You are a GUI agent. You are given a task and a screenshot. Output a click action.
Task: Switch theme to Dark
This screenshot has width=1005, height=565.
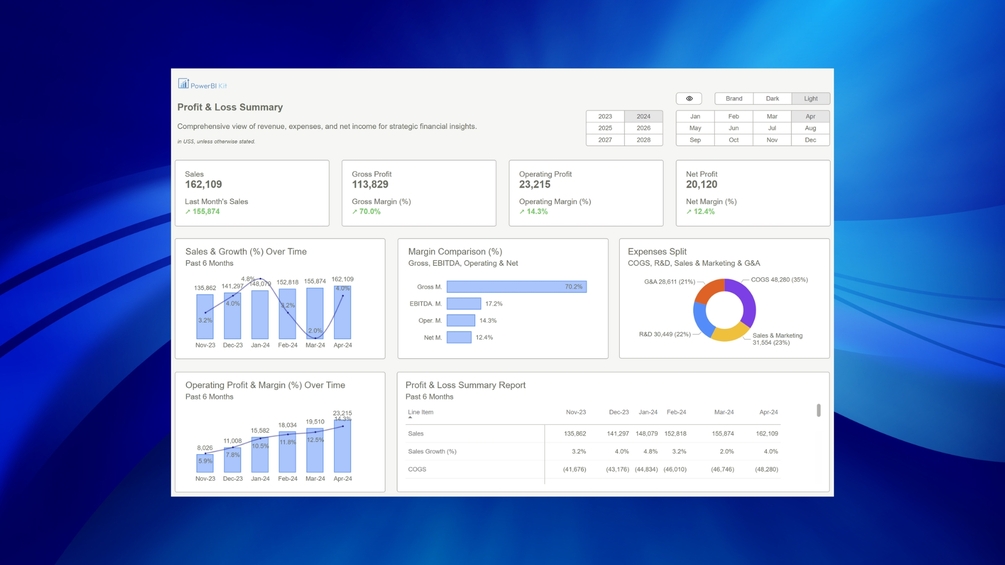(x=772, y=99)
